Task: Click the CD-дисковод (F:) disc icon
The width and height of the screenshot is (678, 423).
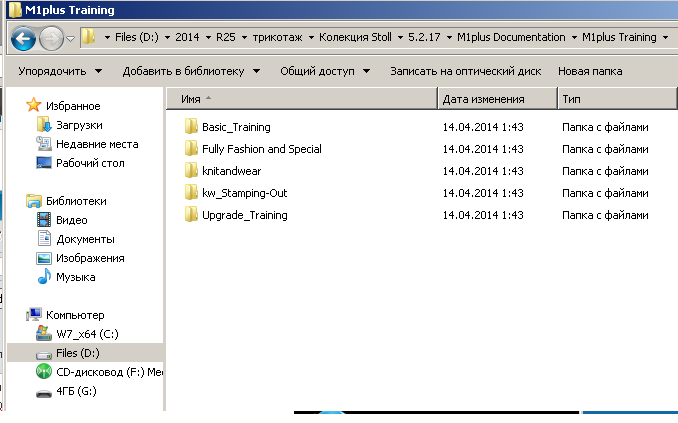Action: [44, 372]
